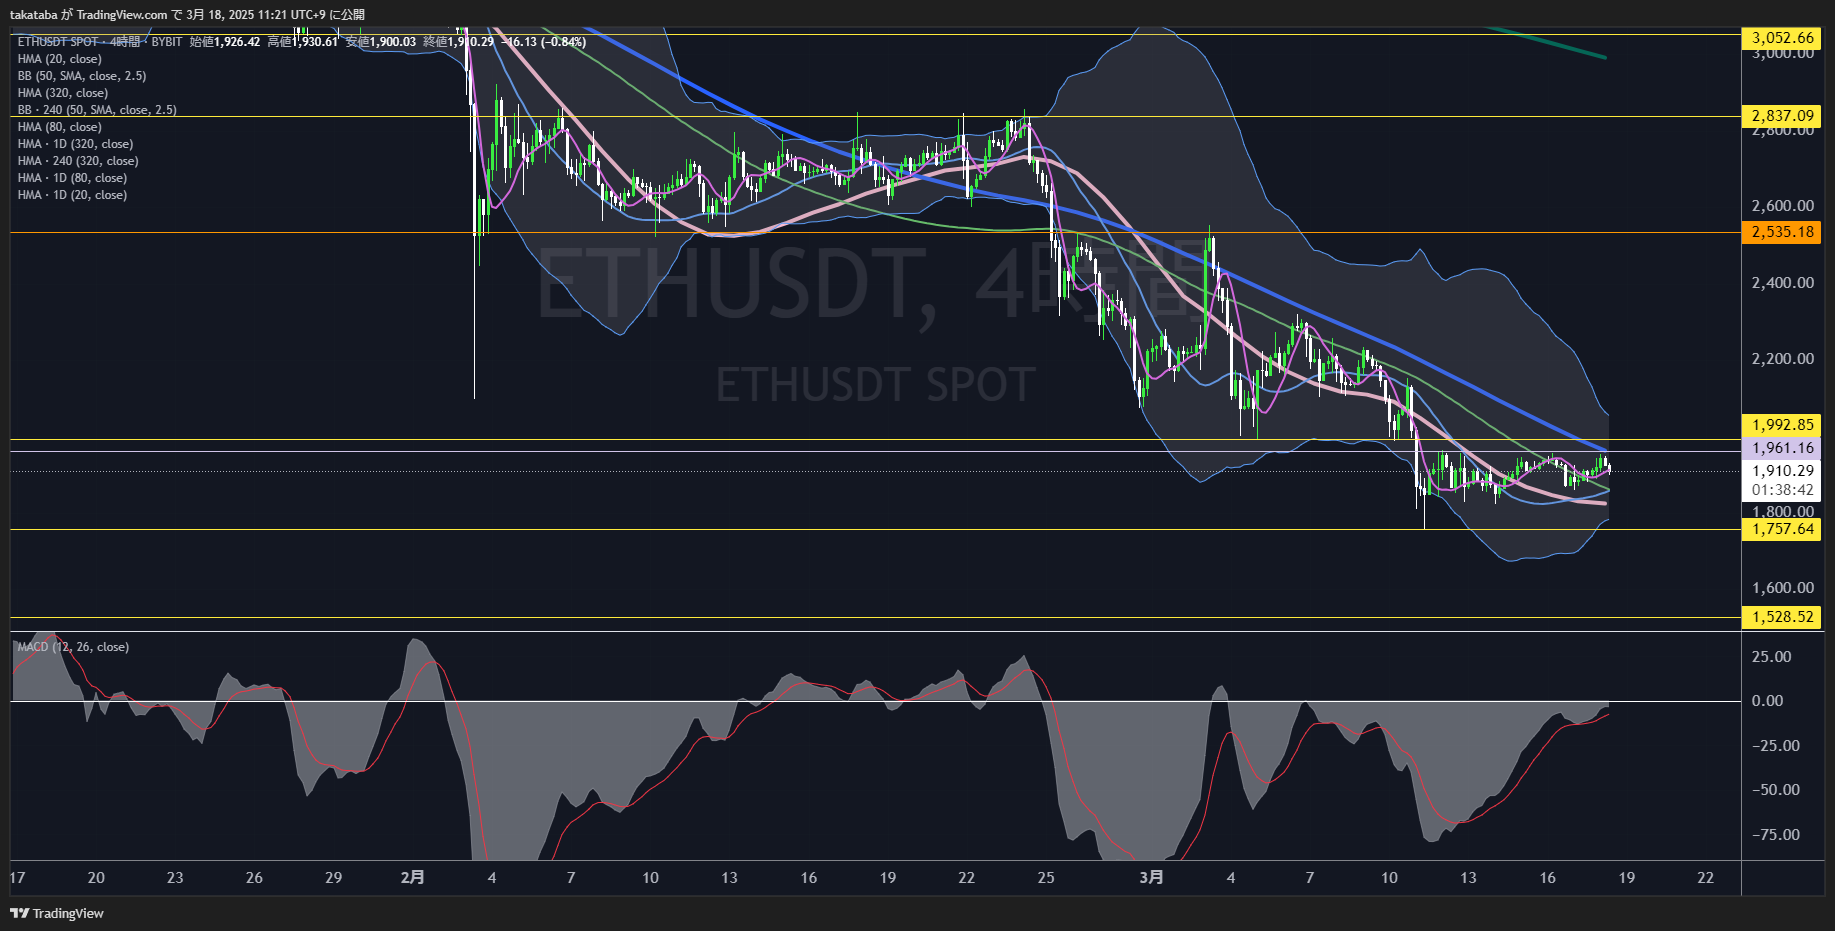Click the −50.00 MACD axis tick
1835x931 pixels.
[x=1775, y=790]
